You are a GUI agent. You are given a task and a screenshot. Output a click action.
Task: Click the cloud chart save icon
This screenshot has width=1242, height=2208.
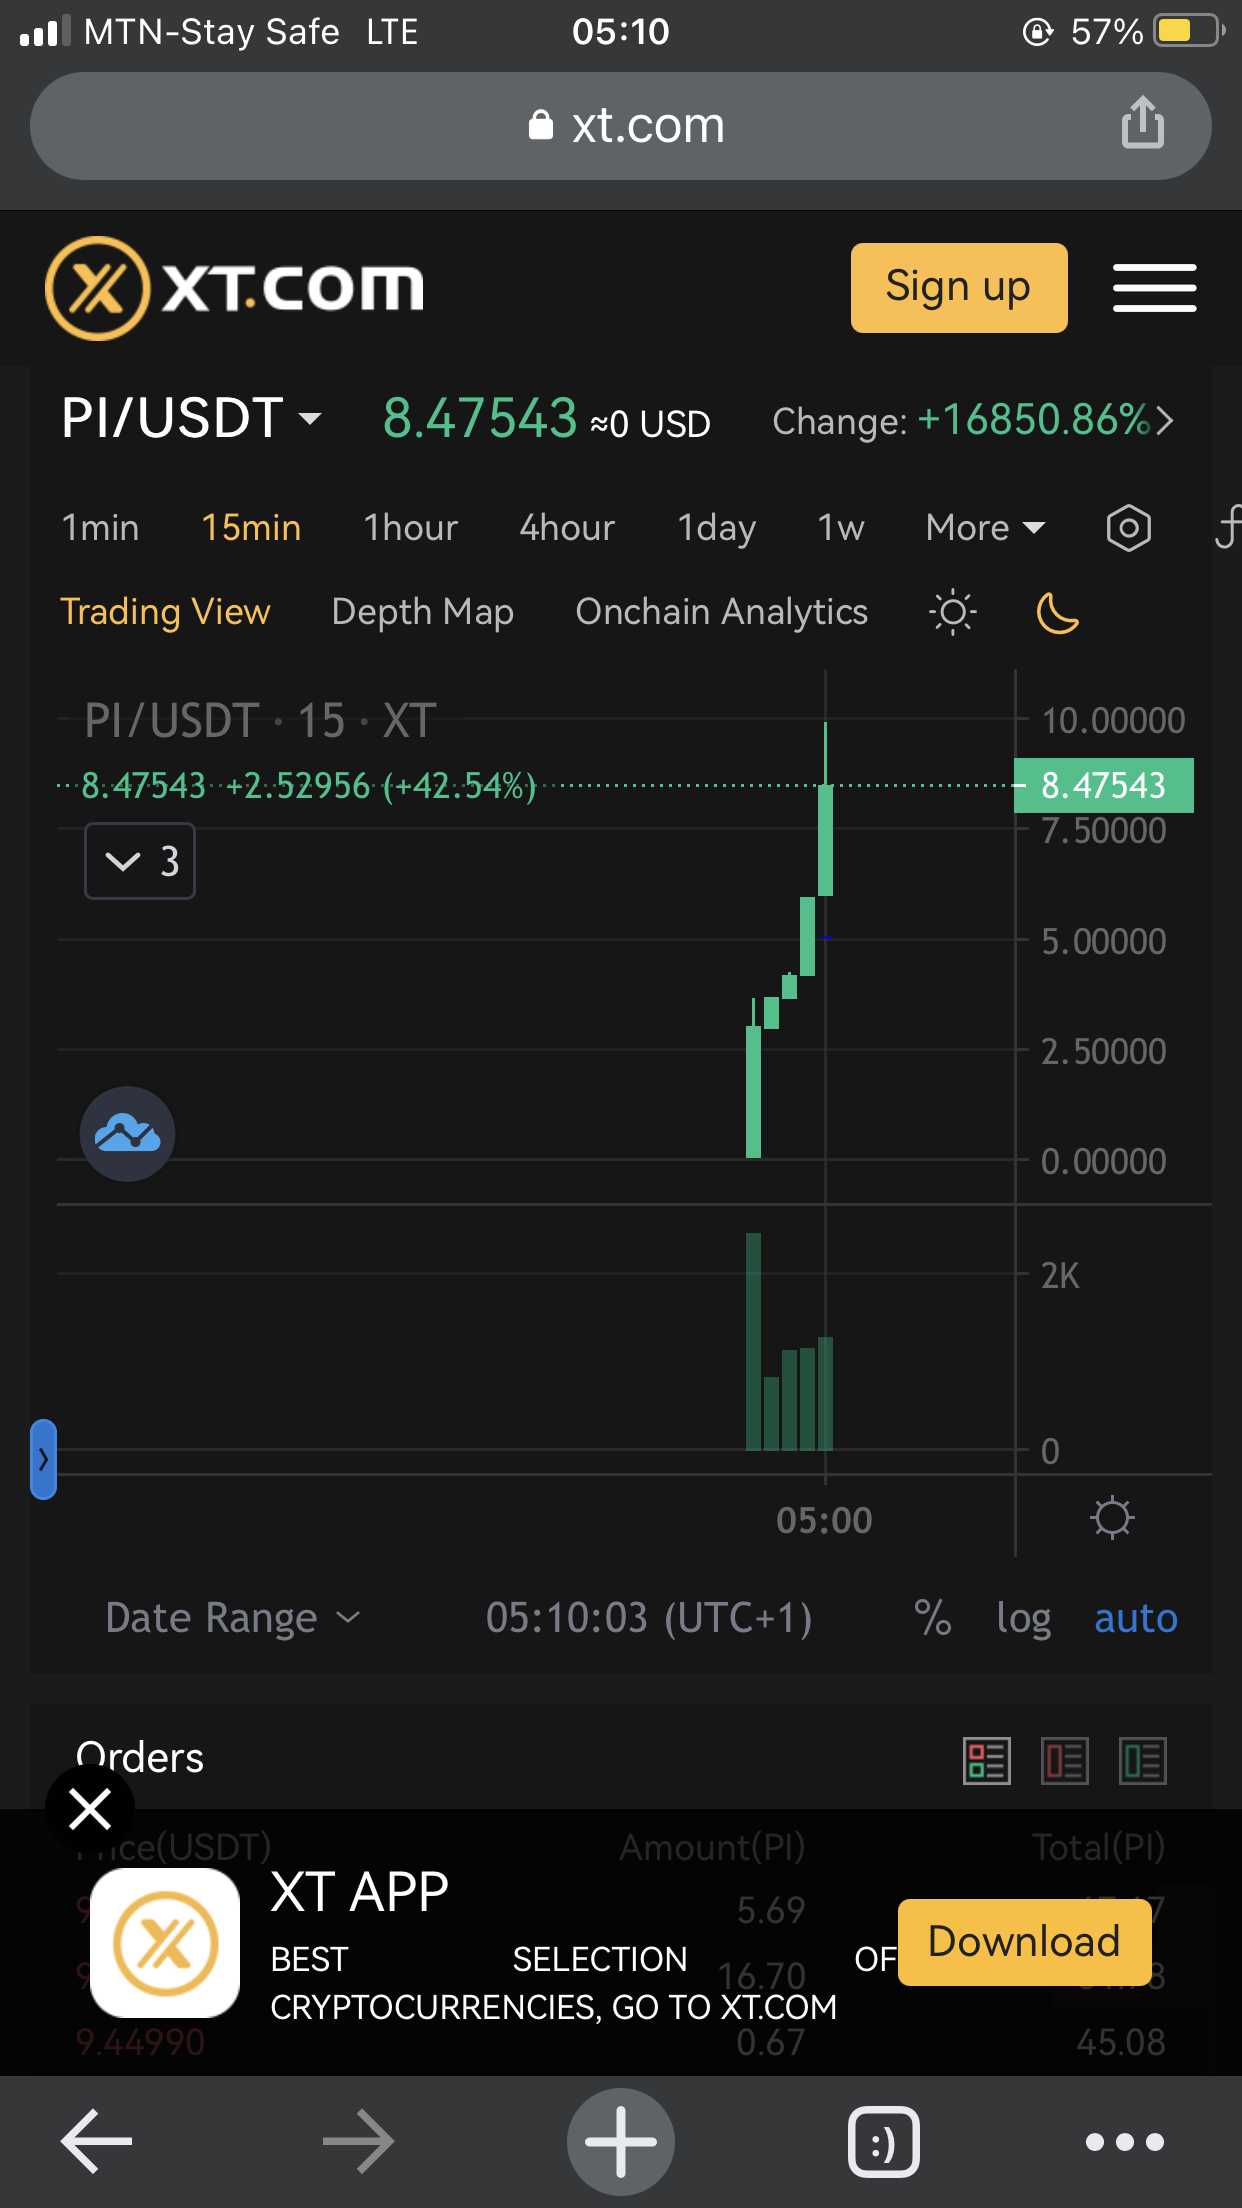[127, 1133]
